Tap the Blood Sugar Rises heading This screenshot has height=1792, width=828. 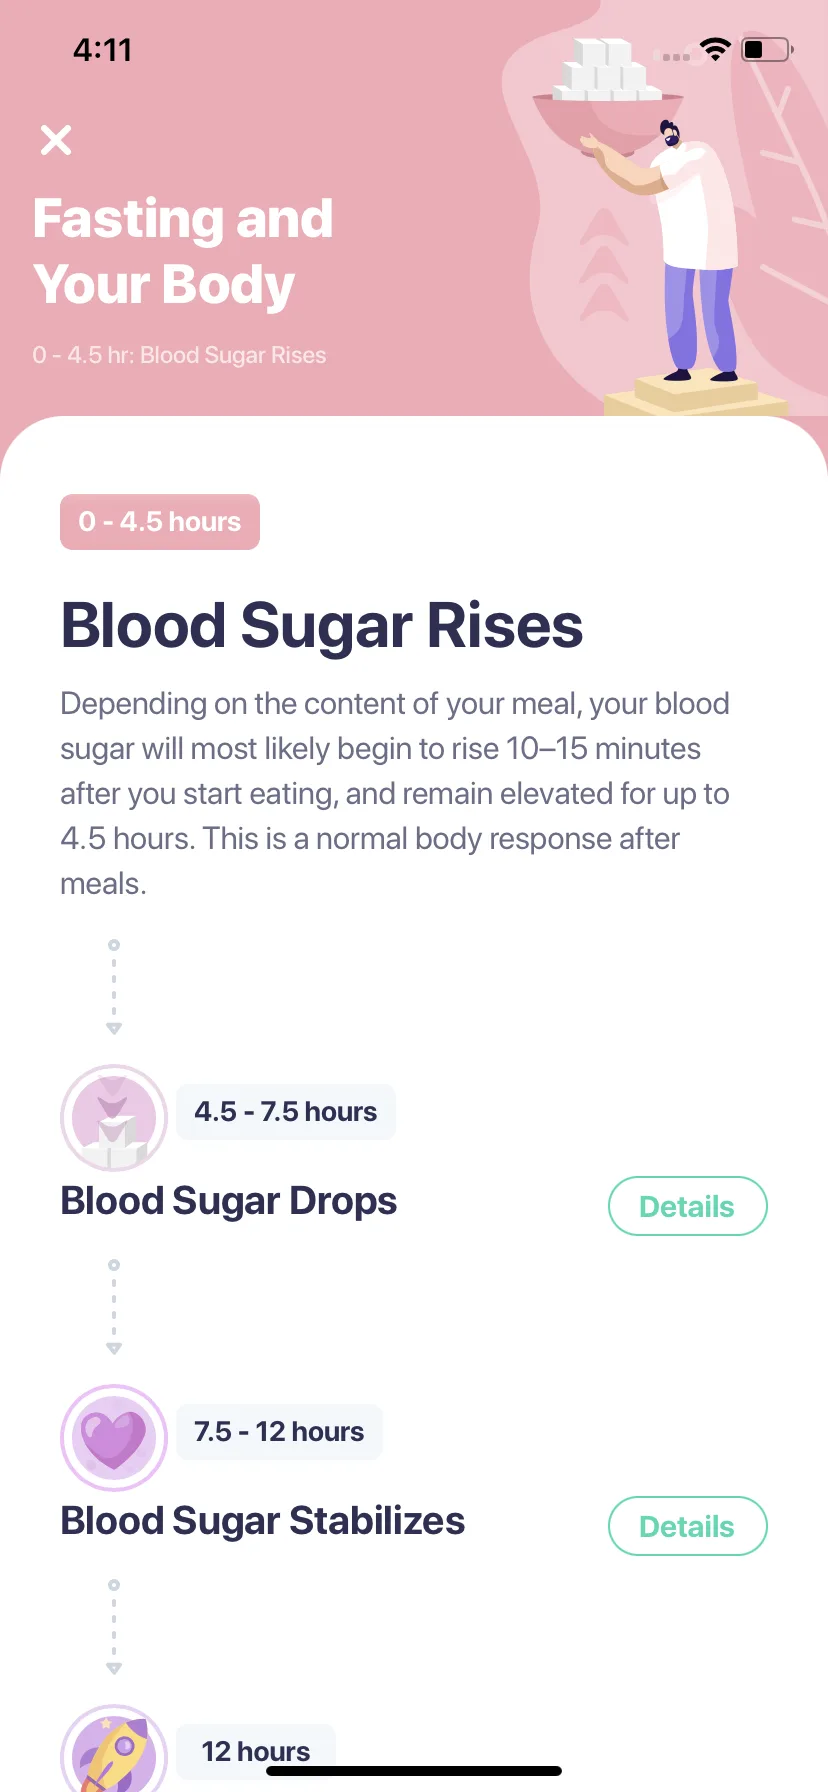point(322,626)
